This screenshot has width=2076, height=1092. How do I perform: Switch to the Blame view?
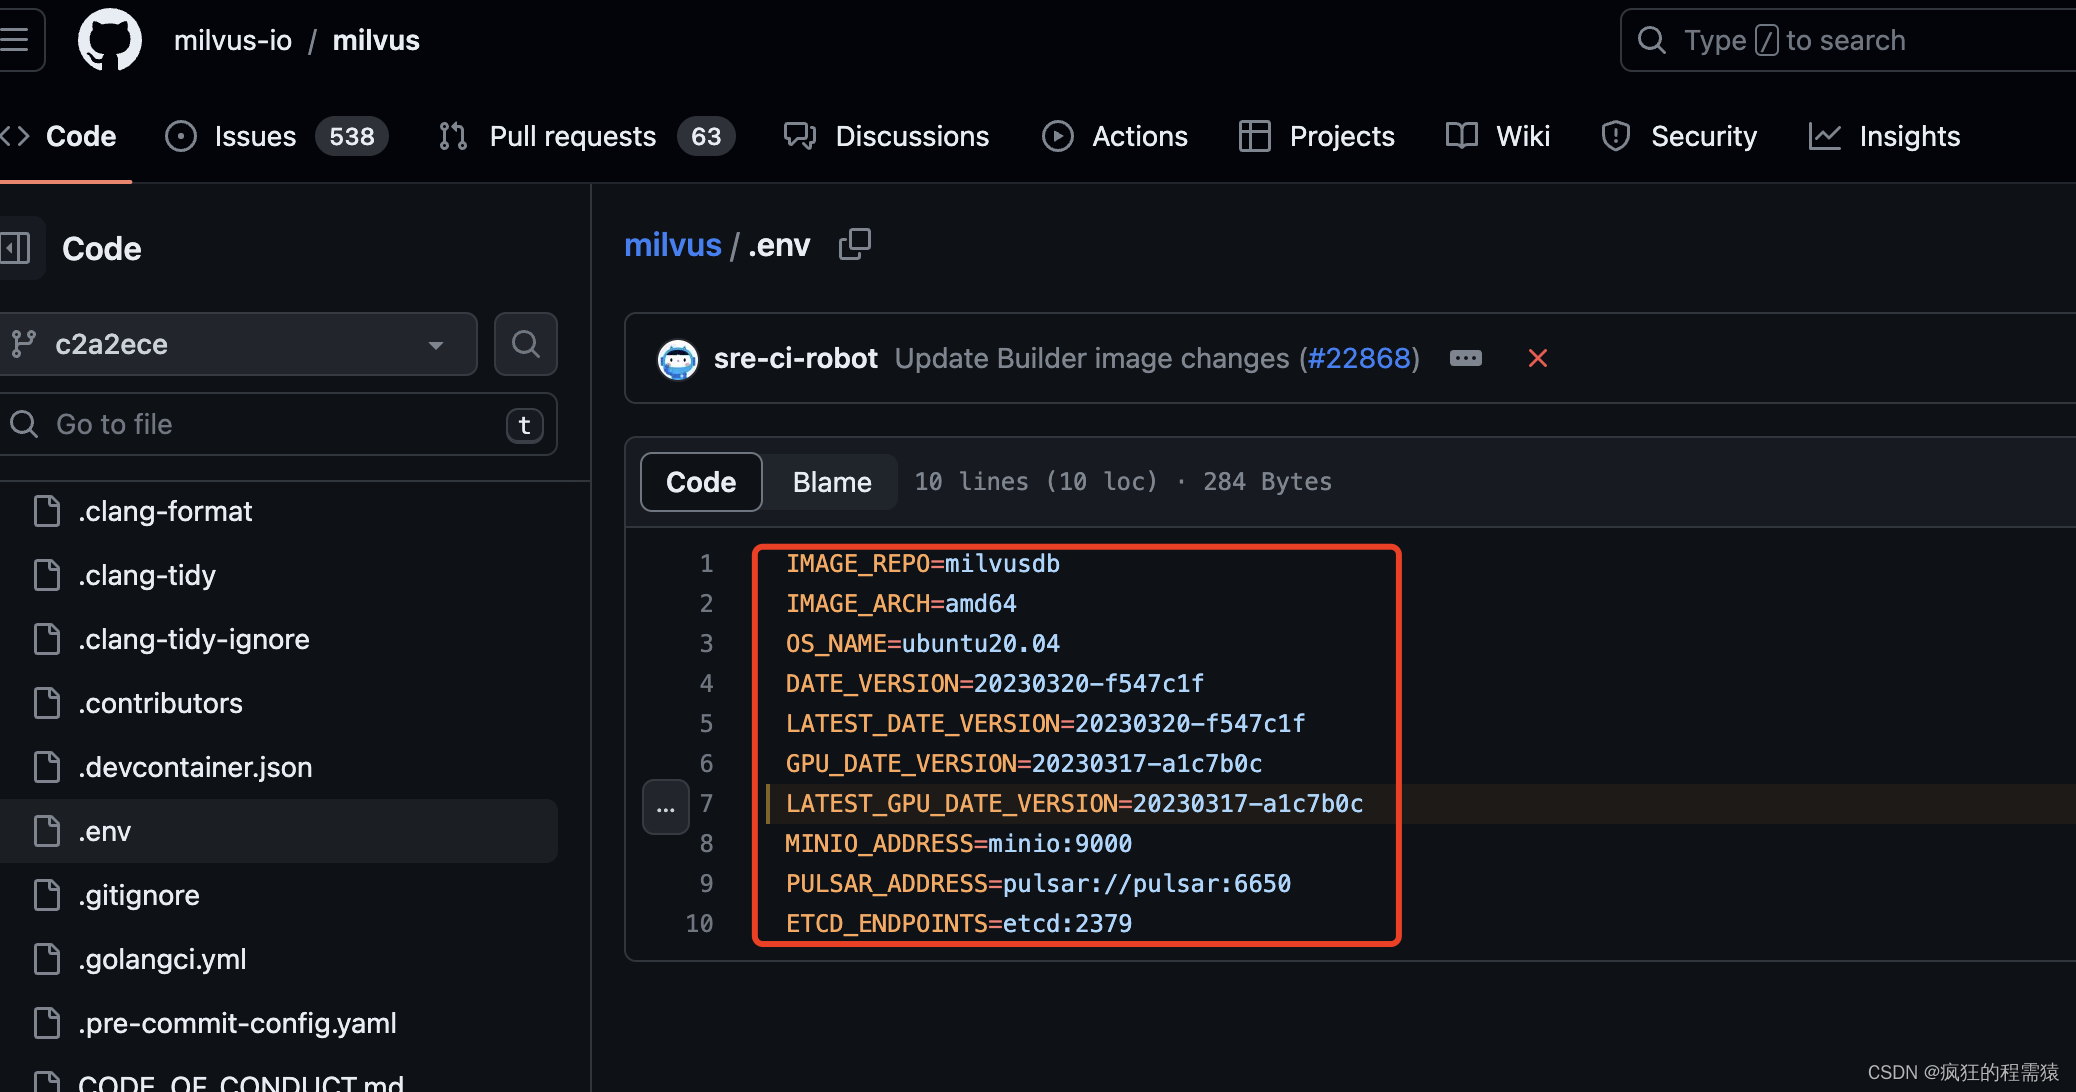point(831,482)
